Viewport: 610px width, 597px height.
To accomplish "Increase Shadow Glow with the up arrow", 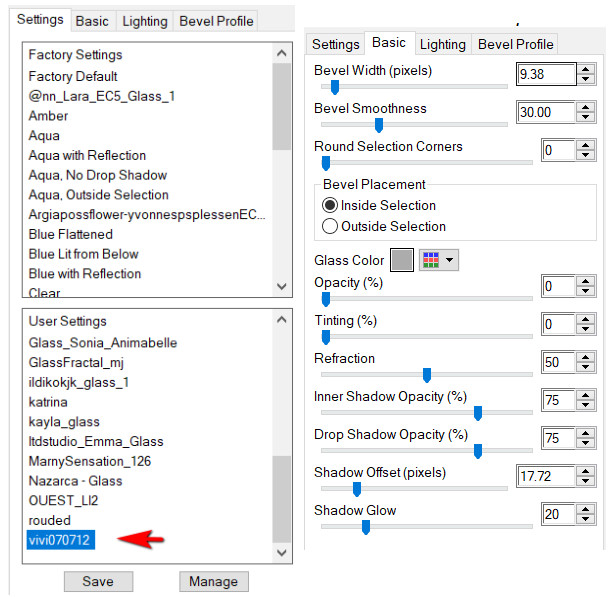I will point(586,509).
